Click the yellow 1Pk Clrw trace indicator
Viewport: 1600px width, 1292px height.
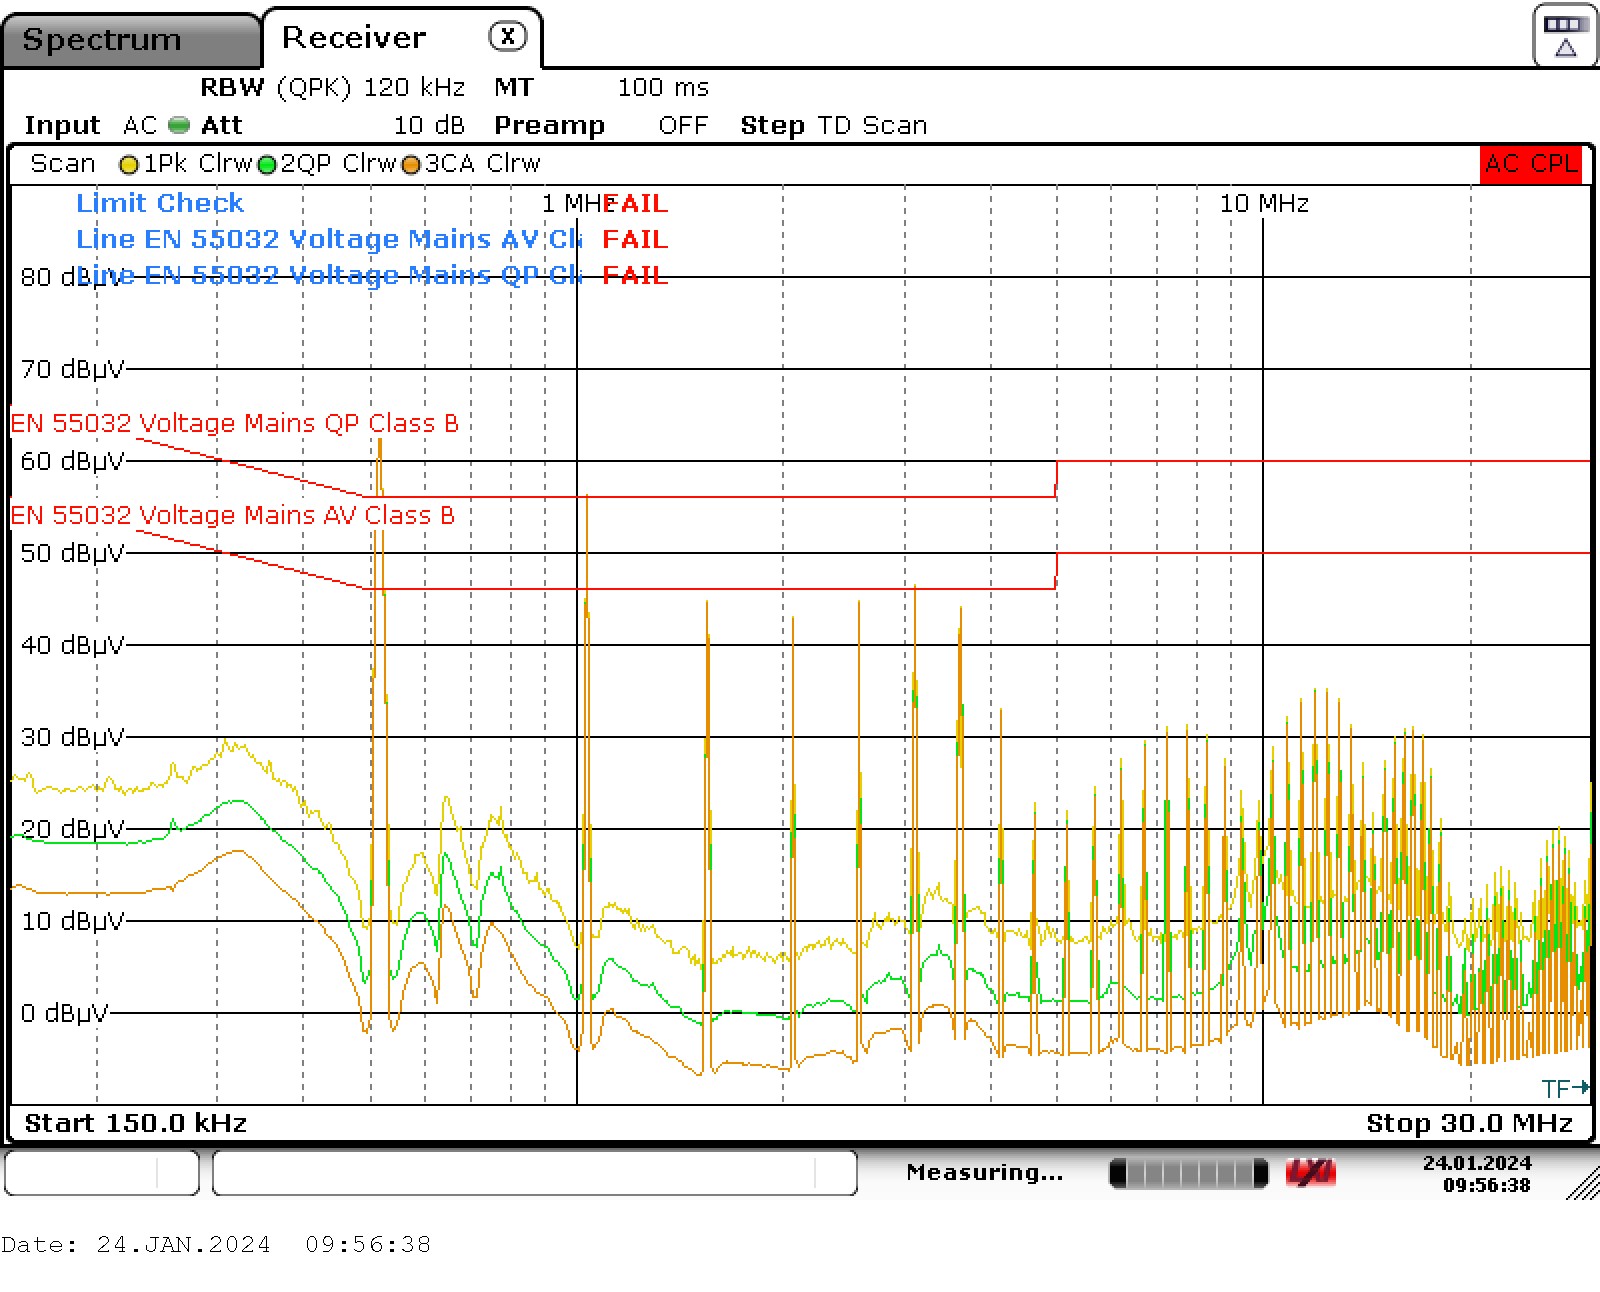click(x=128, y=165)
